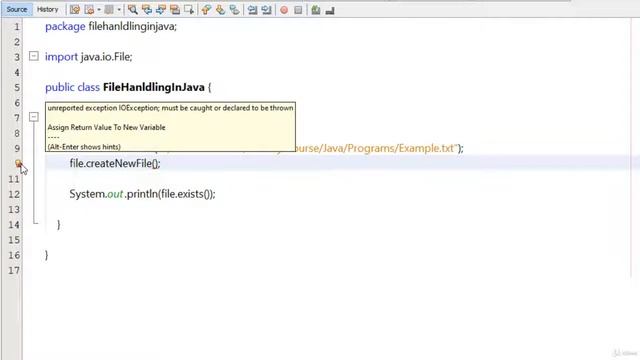Click 'Assign Return Value To New Variable' hint

[107, 127]
